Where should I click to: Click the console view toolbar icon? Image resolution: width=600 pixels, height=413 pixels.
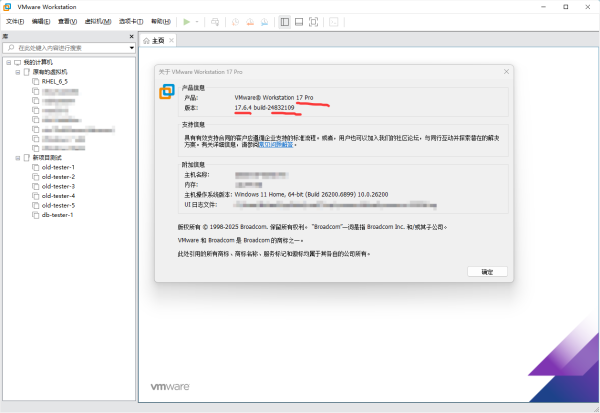[334, 22]
